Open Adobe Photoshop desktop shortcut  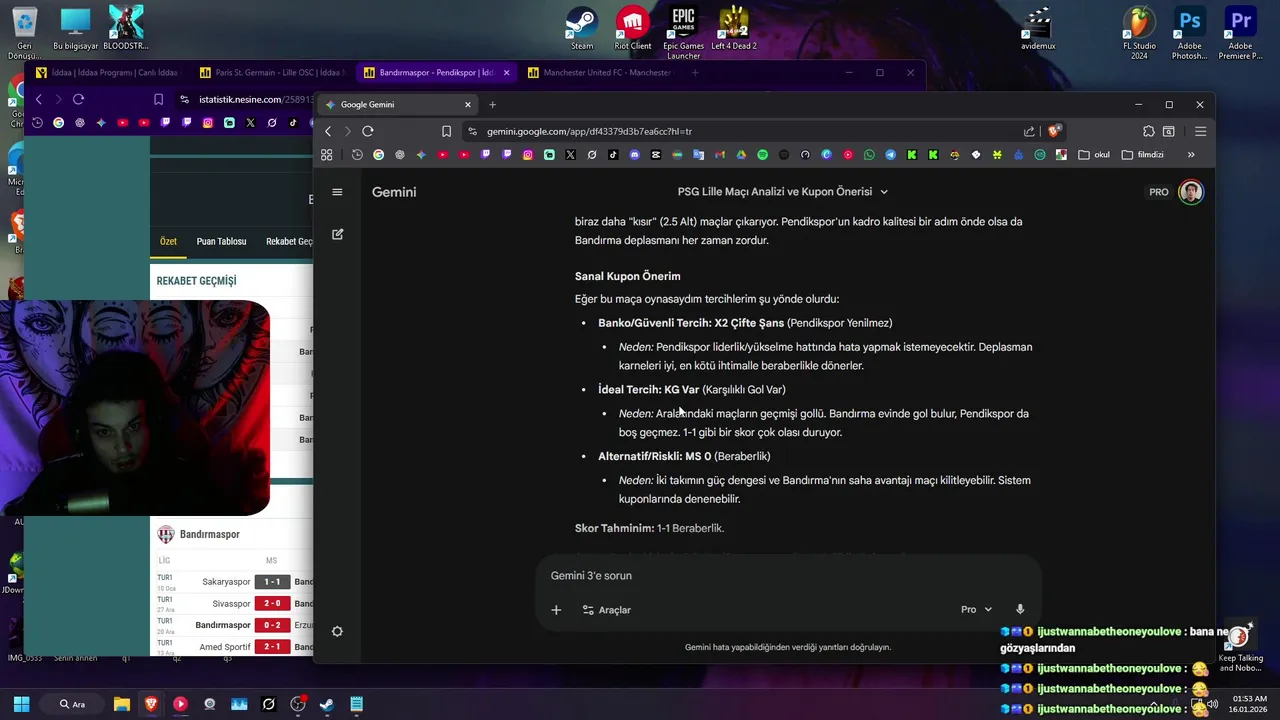1189,32
